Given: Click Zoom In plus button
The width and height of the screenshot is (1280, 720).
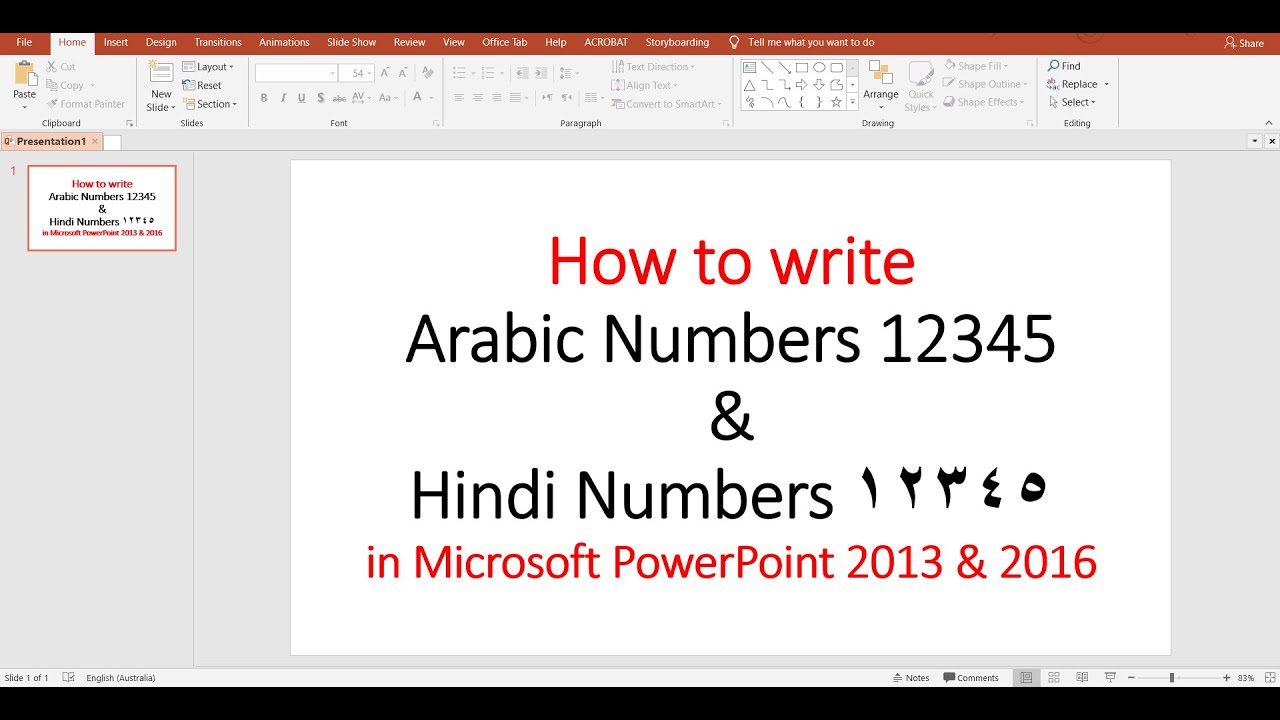Looking at the screenshot, I should point(1227,678).
